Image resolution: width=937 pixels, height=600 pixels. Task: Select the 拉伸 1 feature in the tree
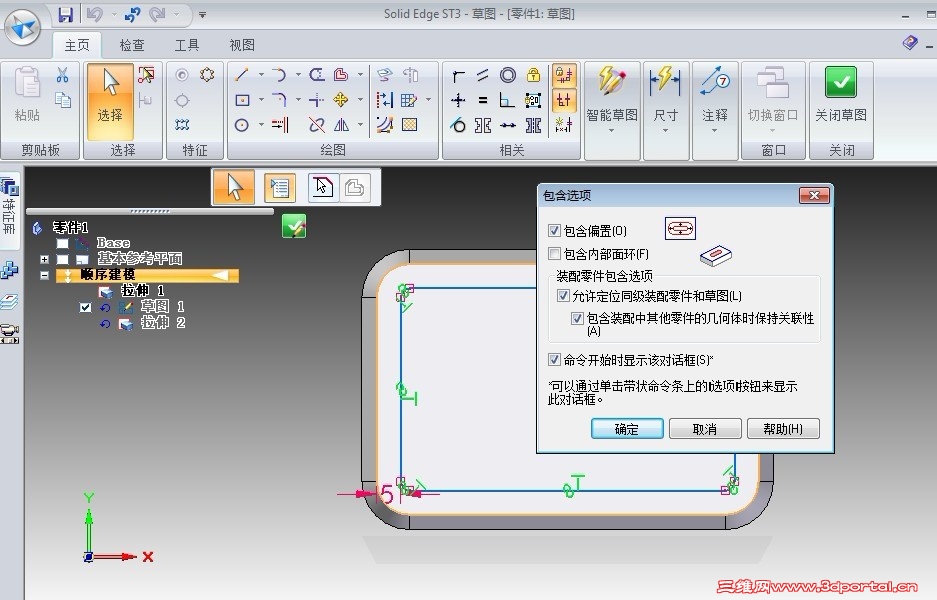point(142,291)
